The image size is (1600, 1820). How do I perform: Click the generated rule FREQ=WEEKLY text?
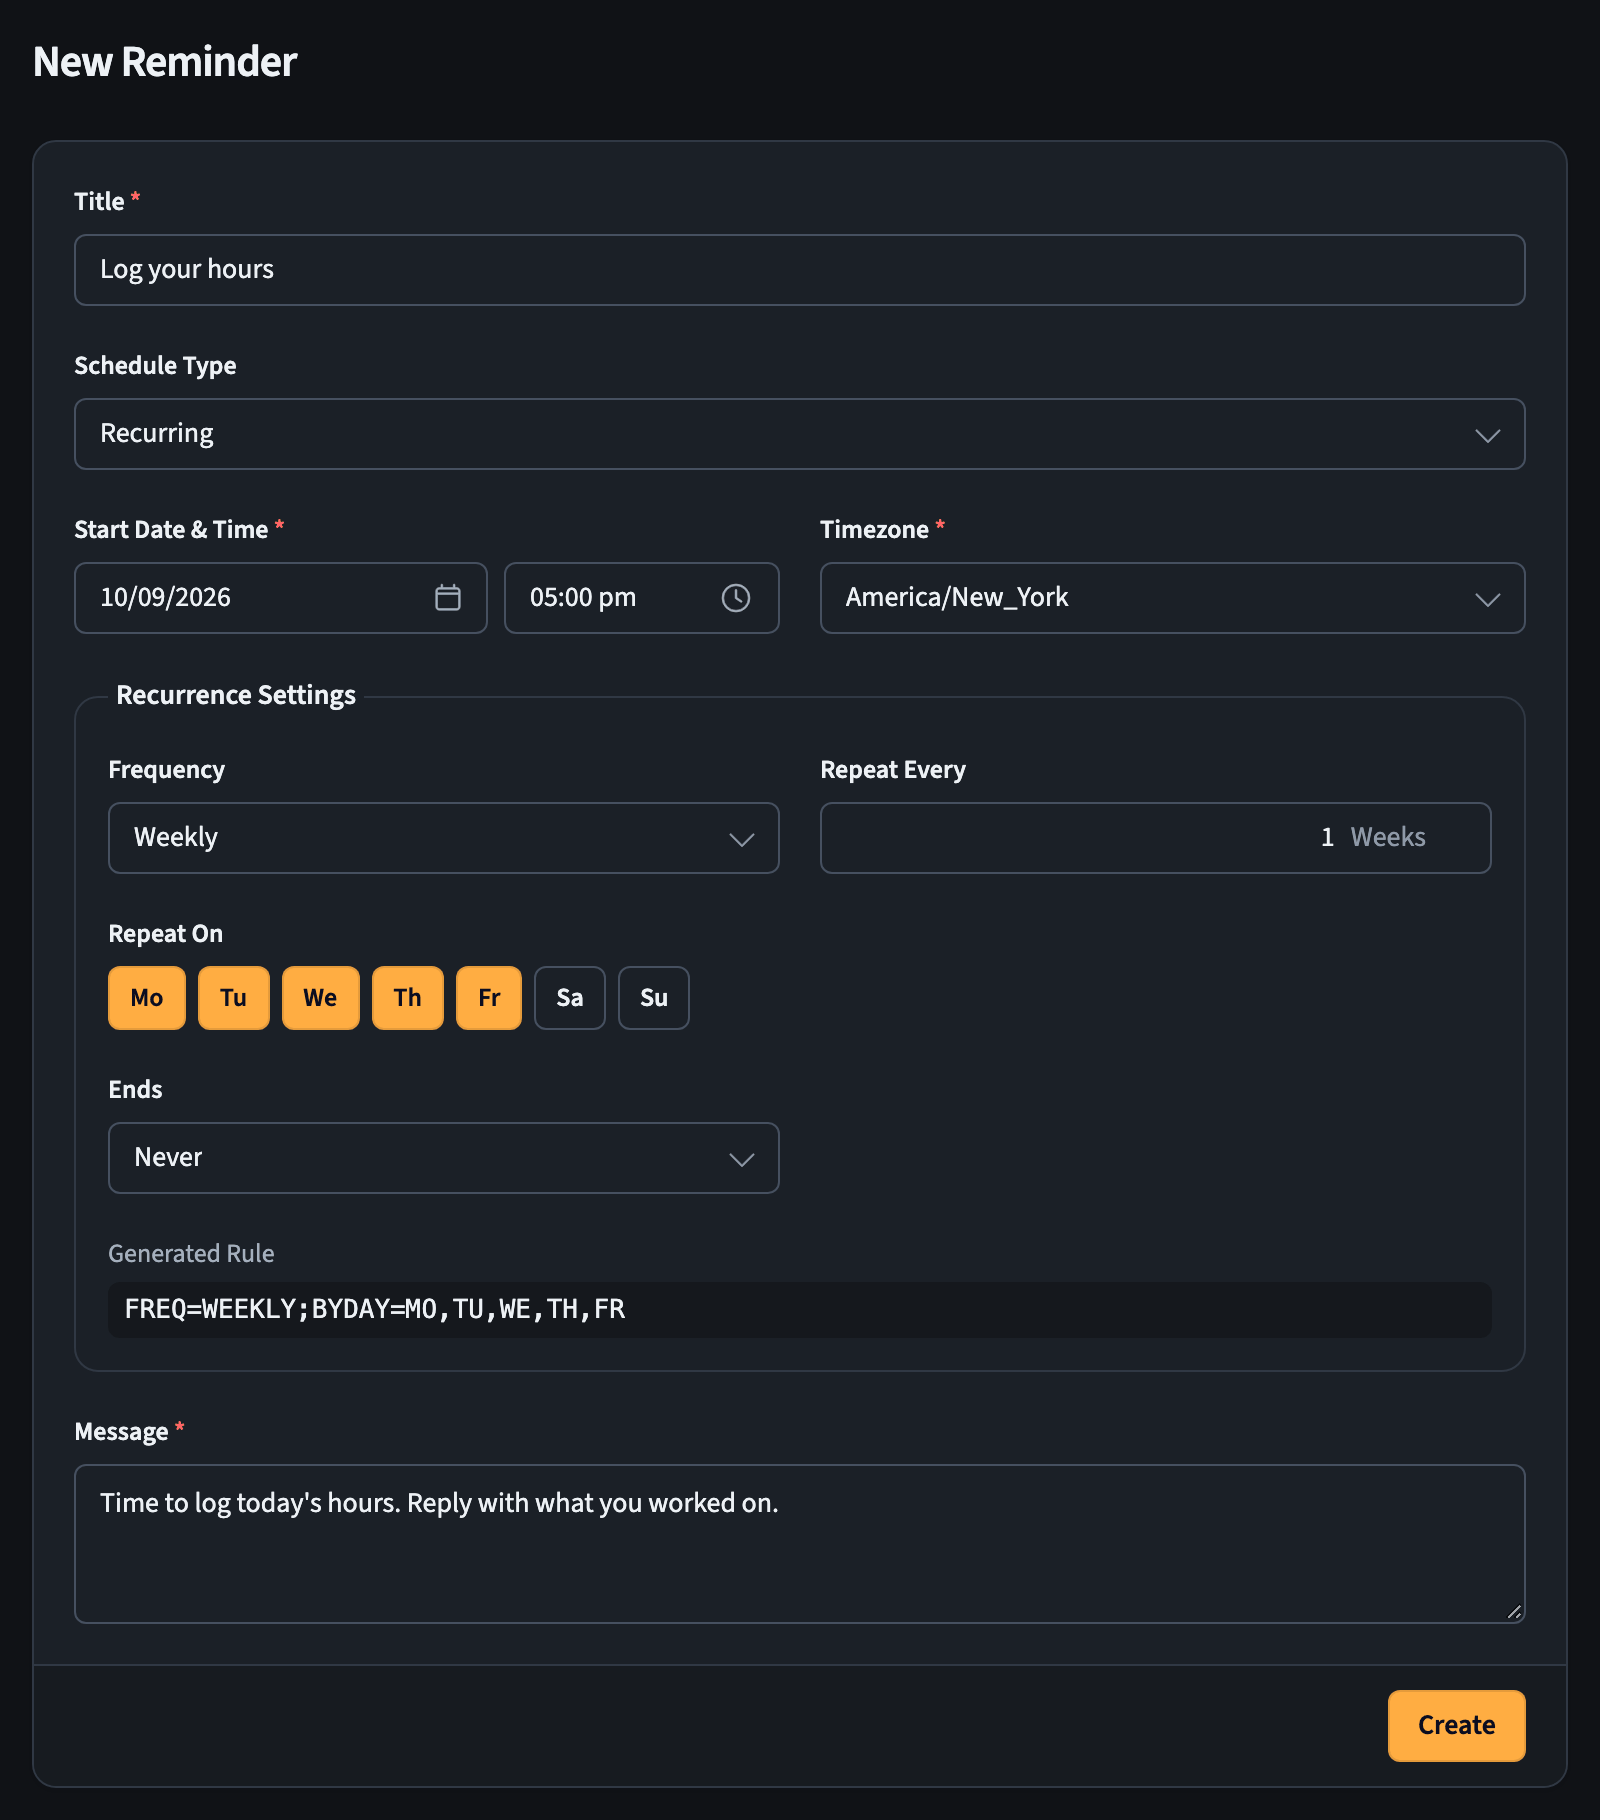coord(375,1309)
